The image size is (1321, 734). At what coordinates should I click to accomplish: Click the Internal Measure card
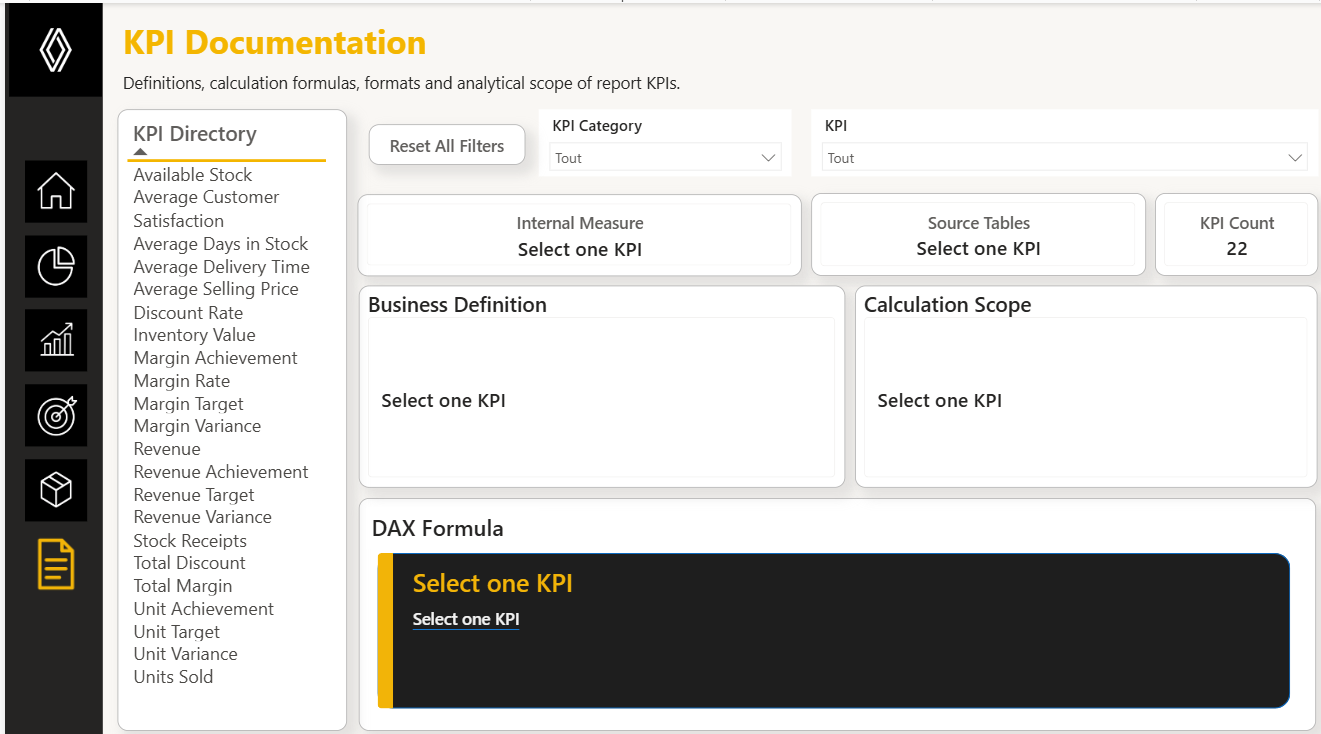click(x=580, y=236)
